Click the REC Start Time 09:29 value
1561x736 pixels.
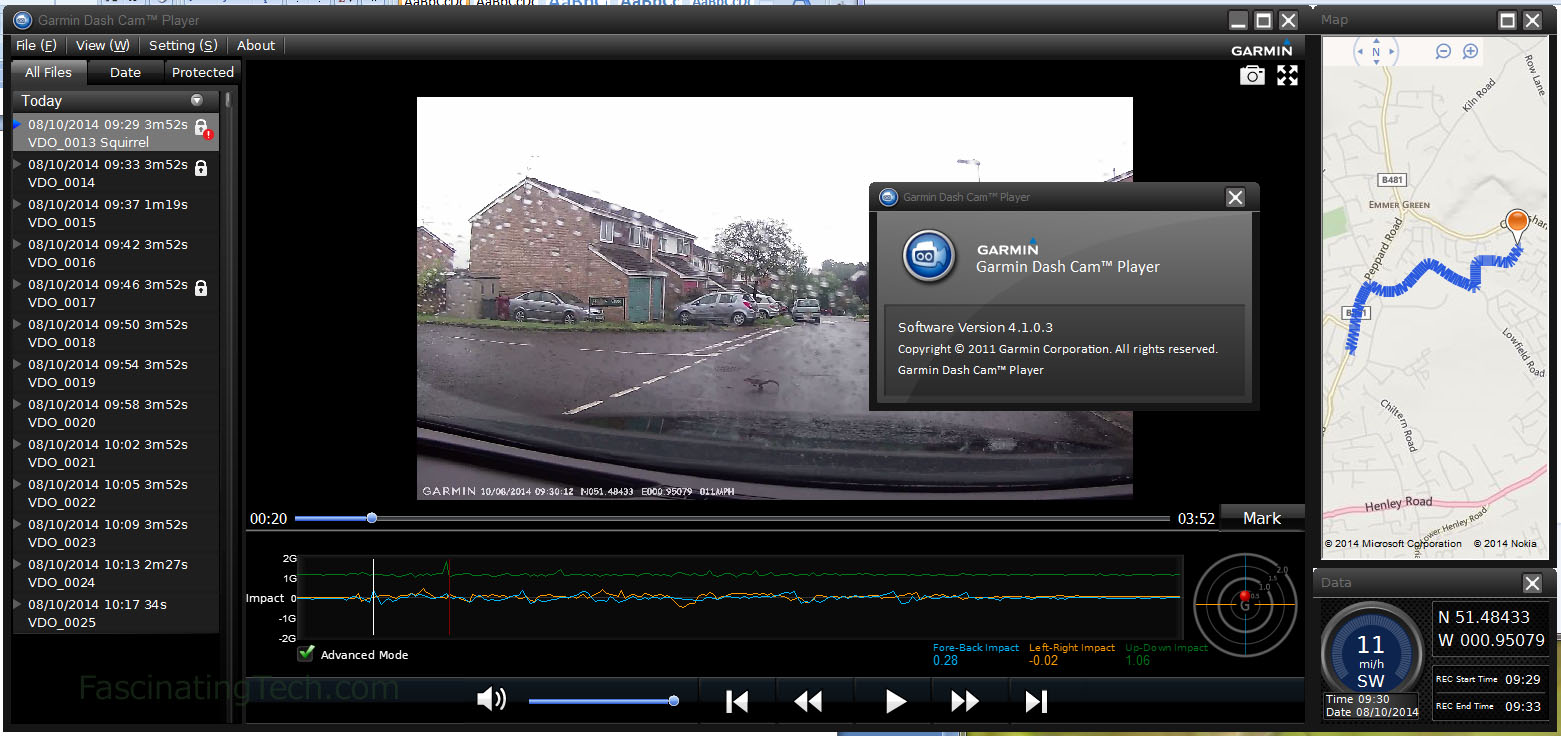[x=1524, y=679]
